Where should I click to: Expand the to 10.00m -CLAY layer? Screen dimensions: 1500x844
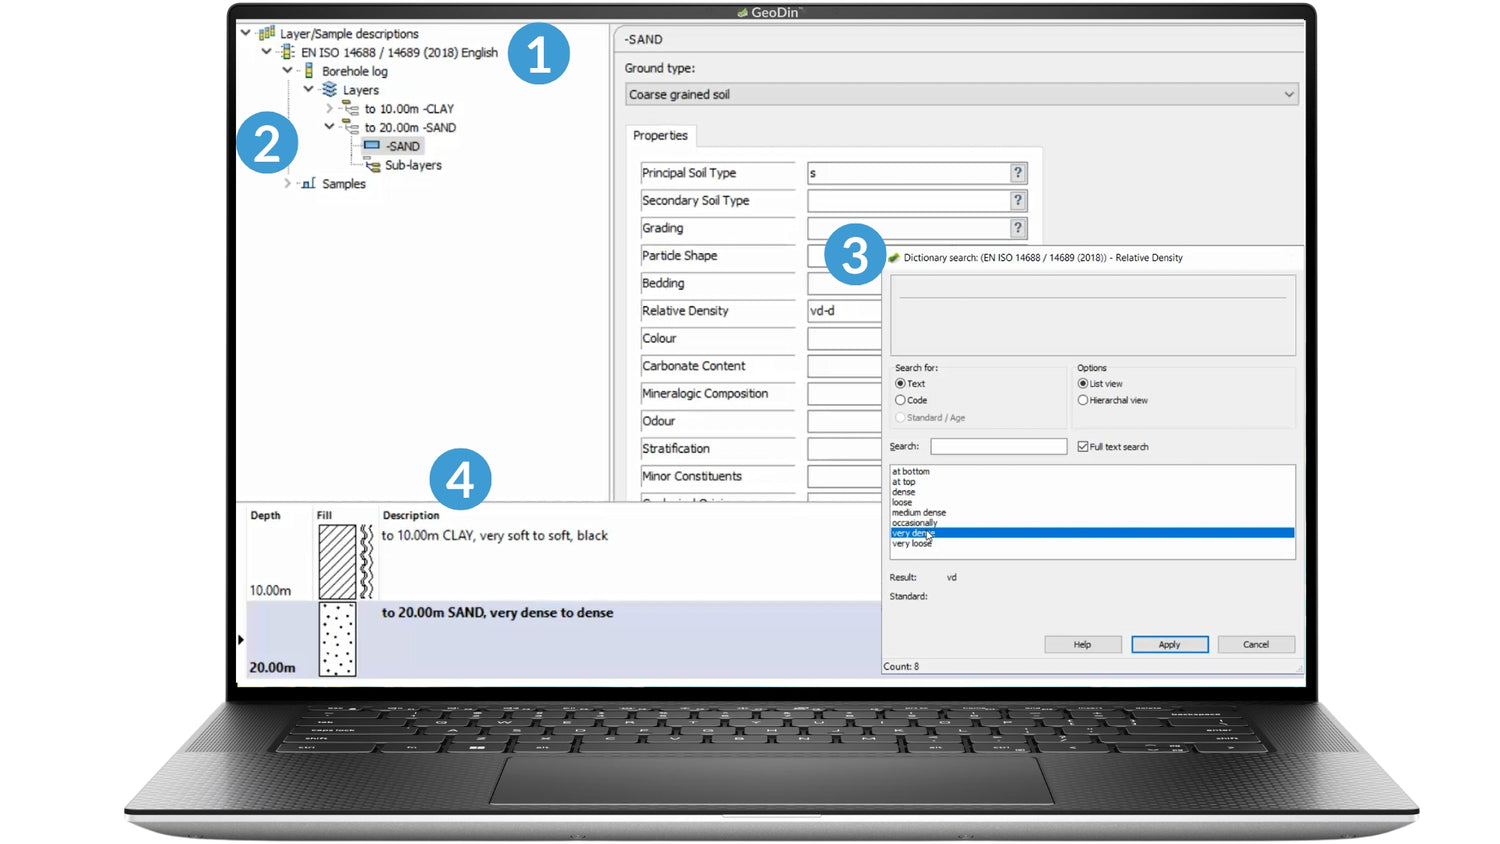(329, 109)
